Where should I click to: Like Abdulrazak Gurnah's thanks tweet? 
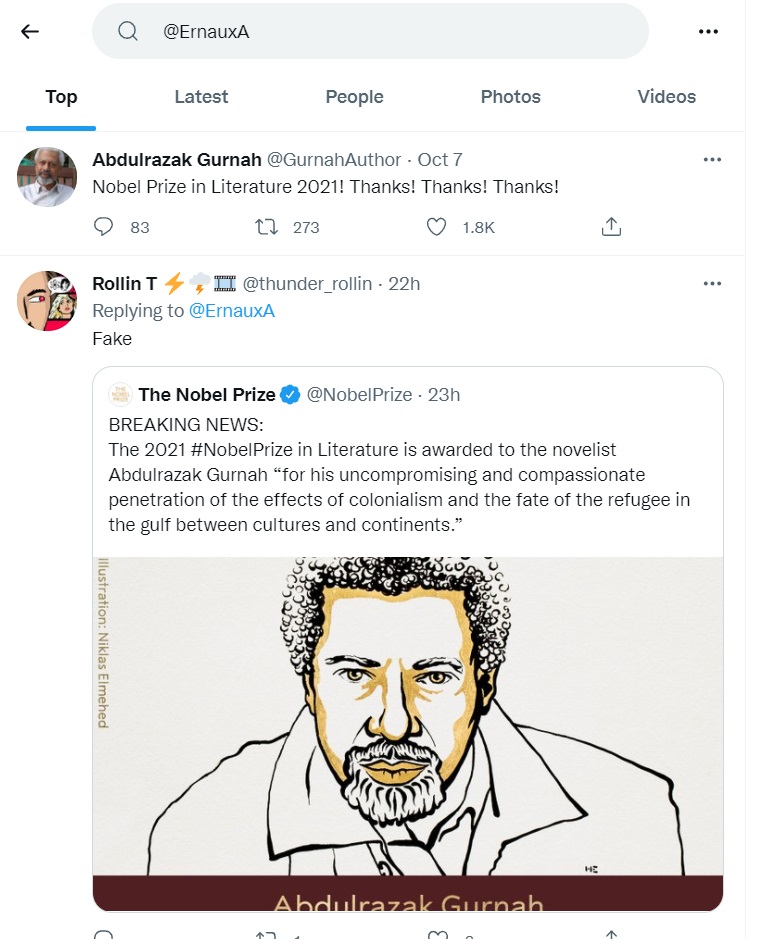pyautogui.click(x=436, y=227)
